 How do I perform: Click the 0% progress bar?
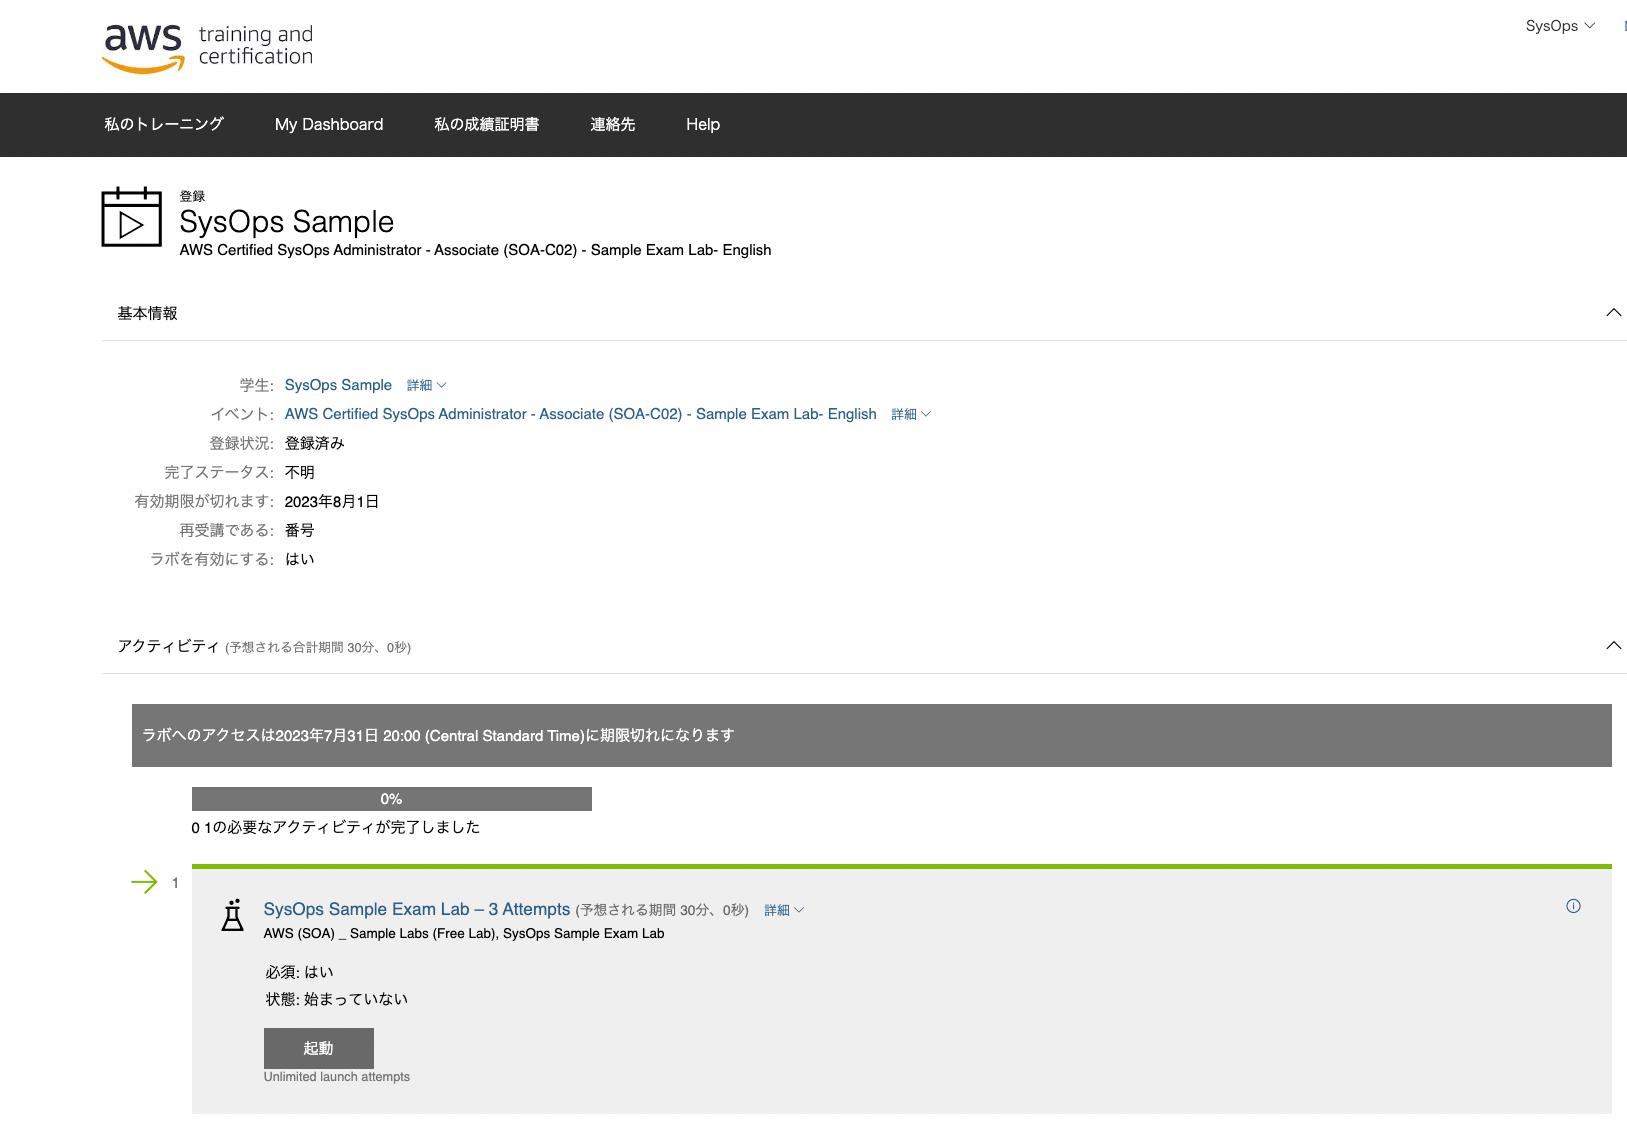[x=392, y=798]
